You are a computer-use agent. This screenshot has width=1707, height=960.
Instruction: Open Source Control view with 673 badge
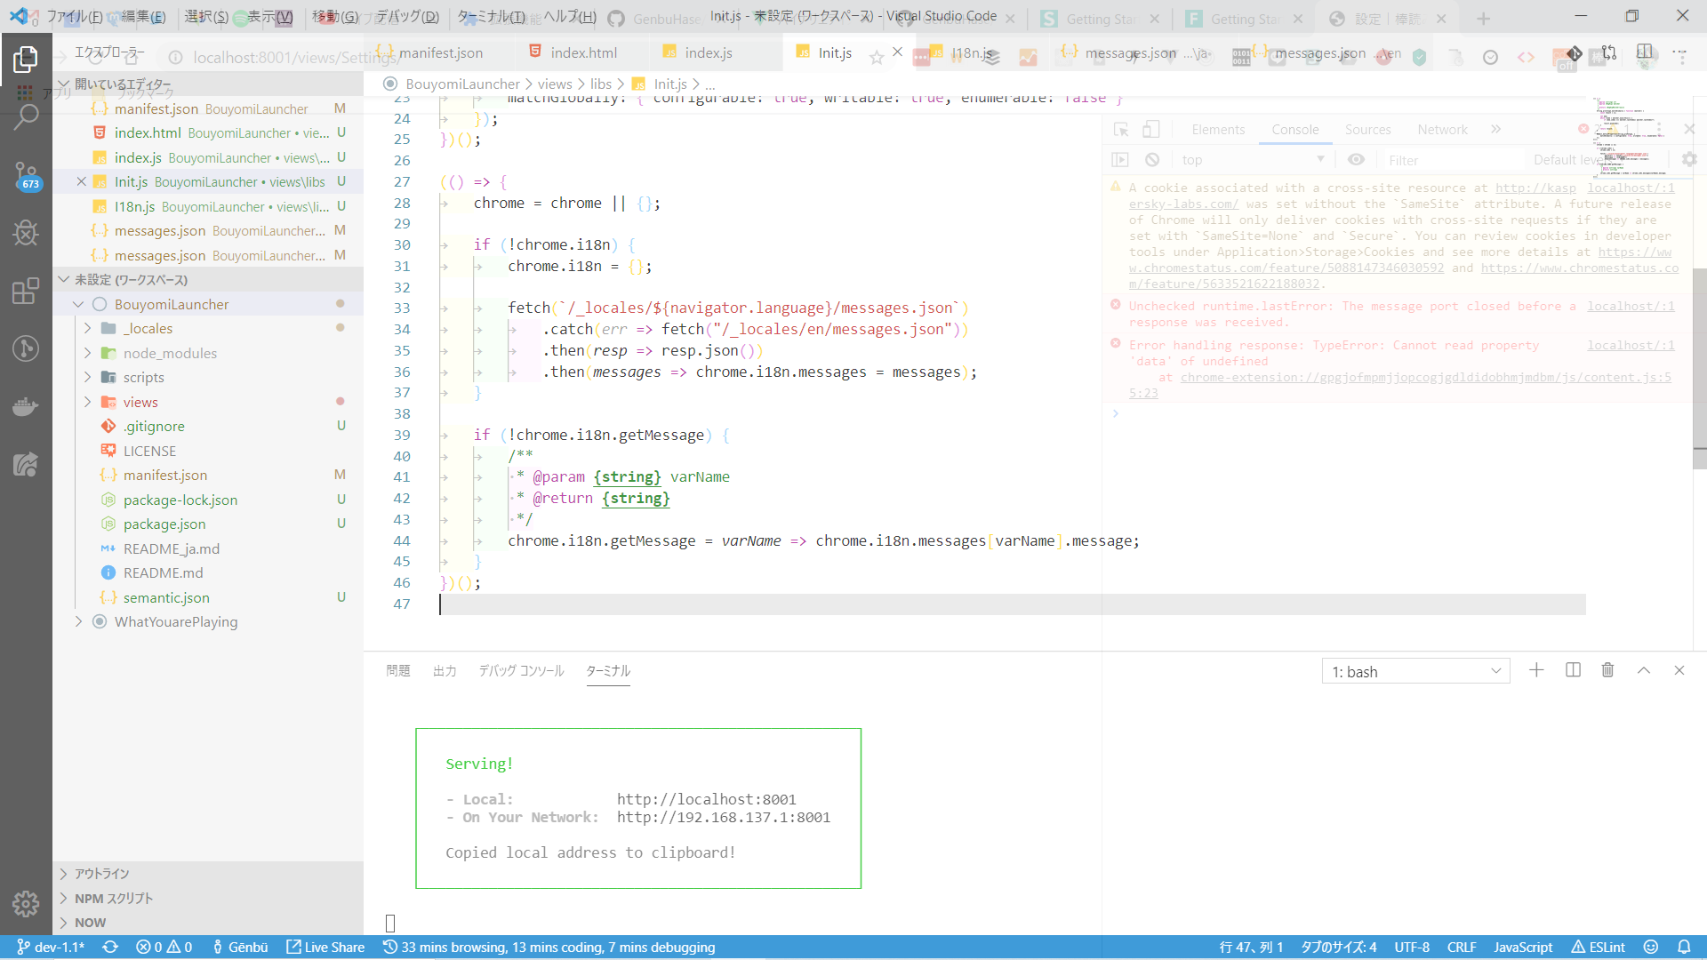point(26,176)
